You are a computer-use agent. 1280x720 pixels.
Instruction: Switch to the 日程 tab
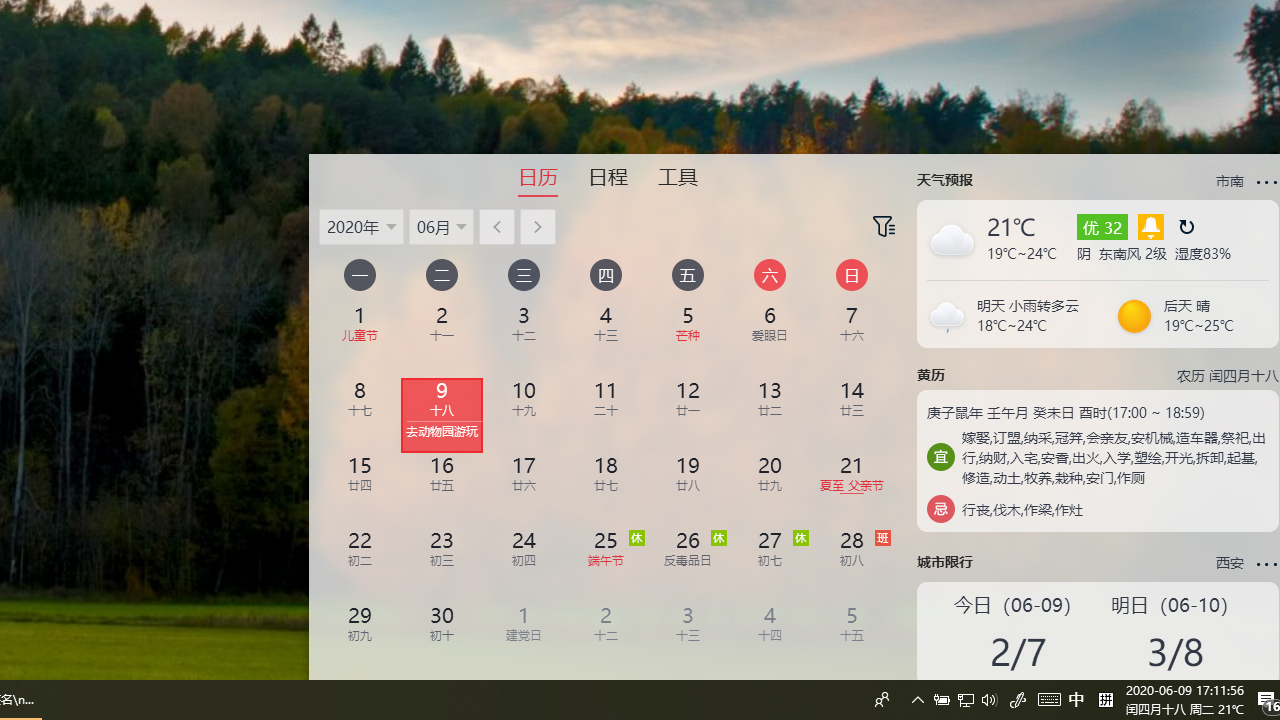608,178
